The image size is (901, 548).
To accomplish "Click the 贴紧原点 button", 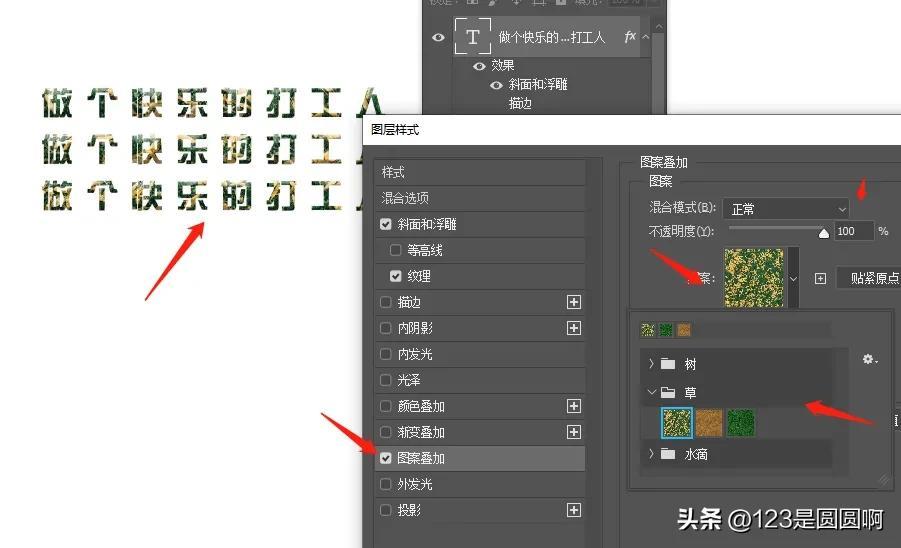I will (x=871, y=278).
